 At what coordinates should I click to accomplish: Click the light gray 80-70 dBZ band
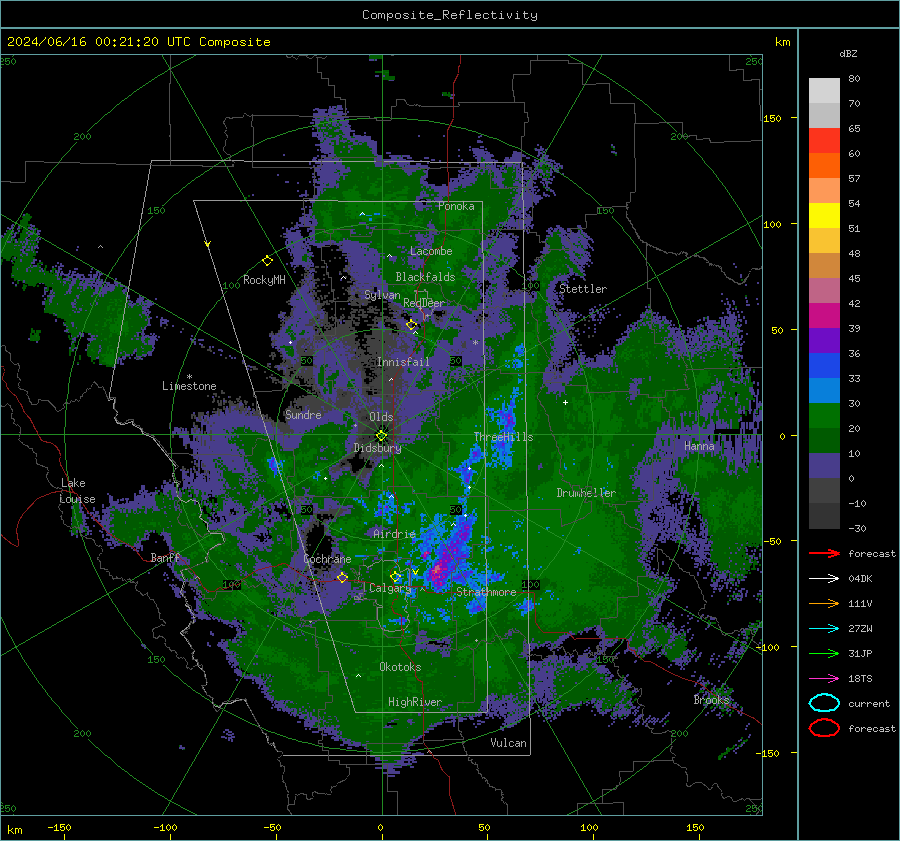click(x=824, y=91)
